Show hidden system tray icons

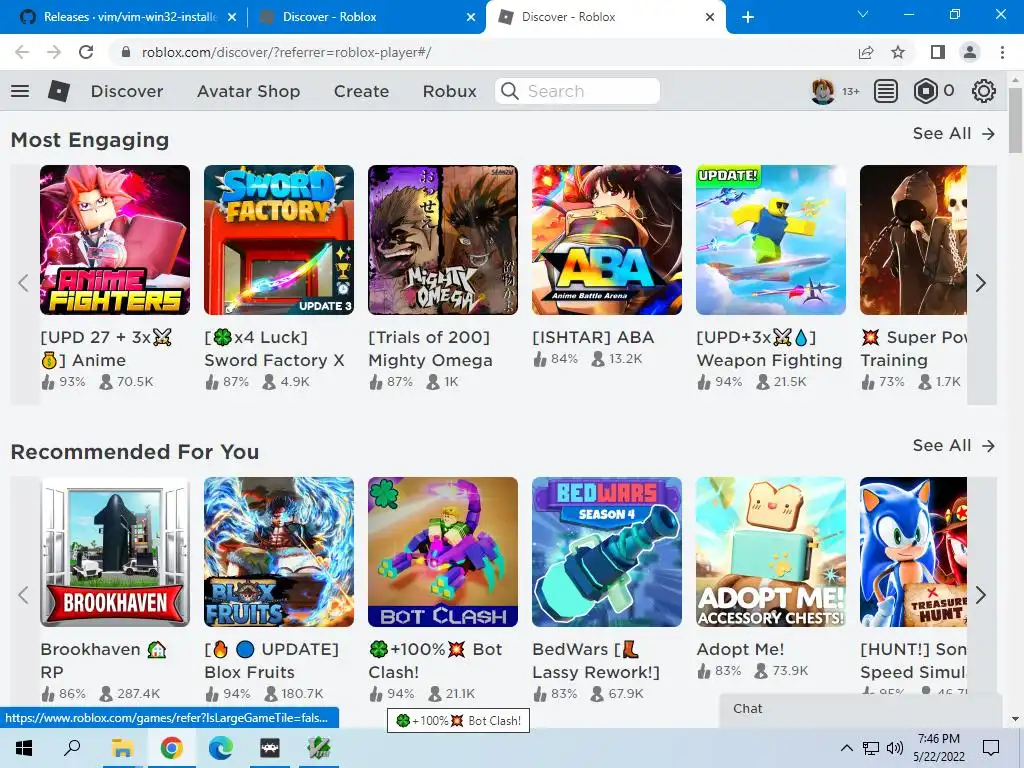point(846,748)
